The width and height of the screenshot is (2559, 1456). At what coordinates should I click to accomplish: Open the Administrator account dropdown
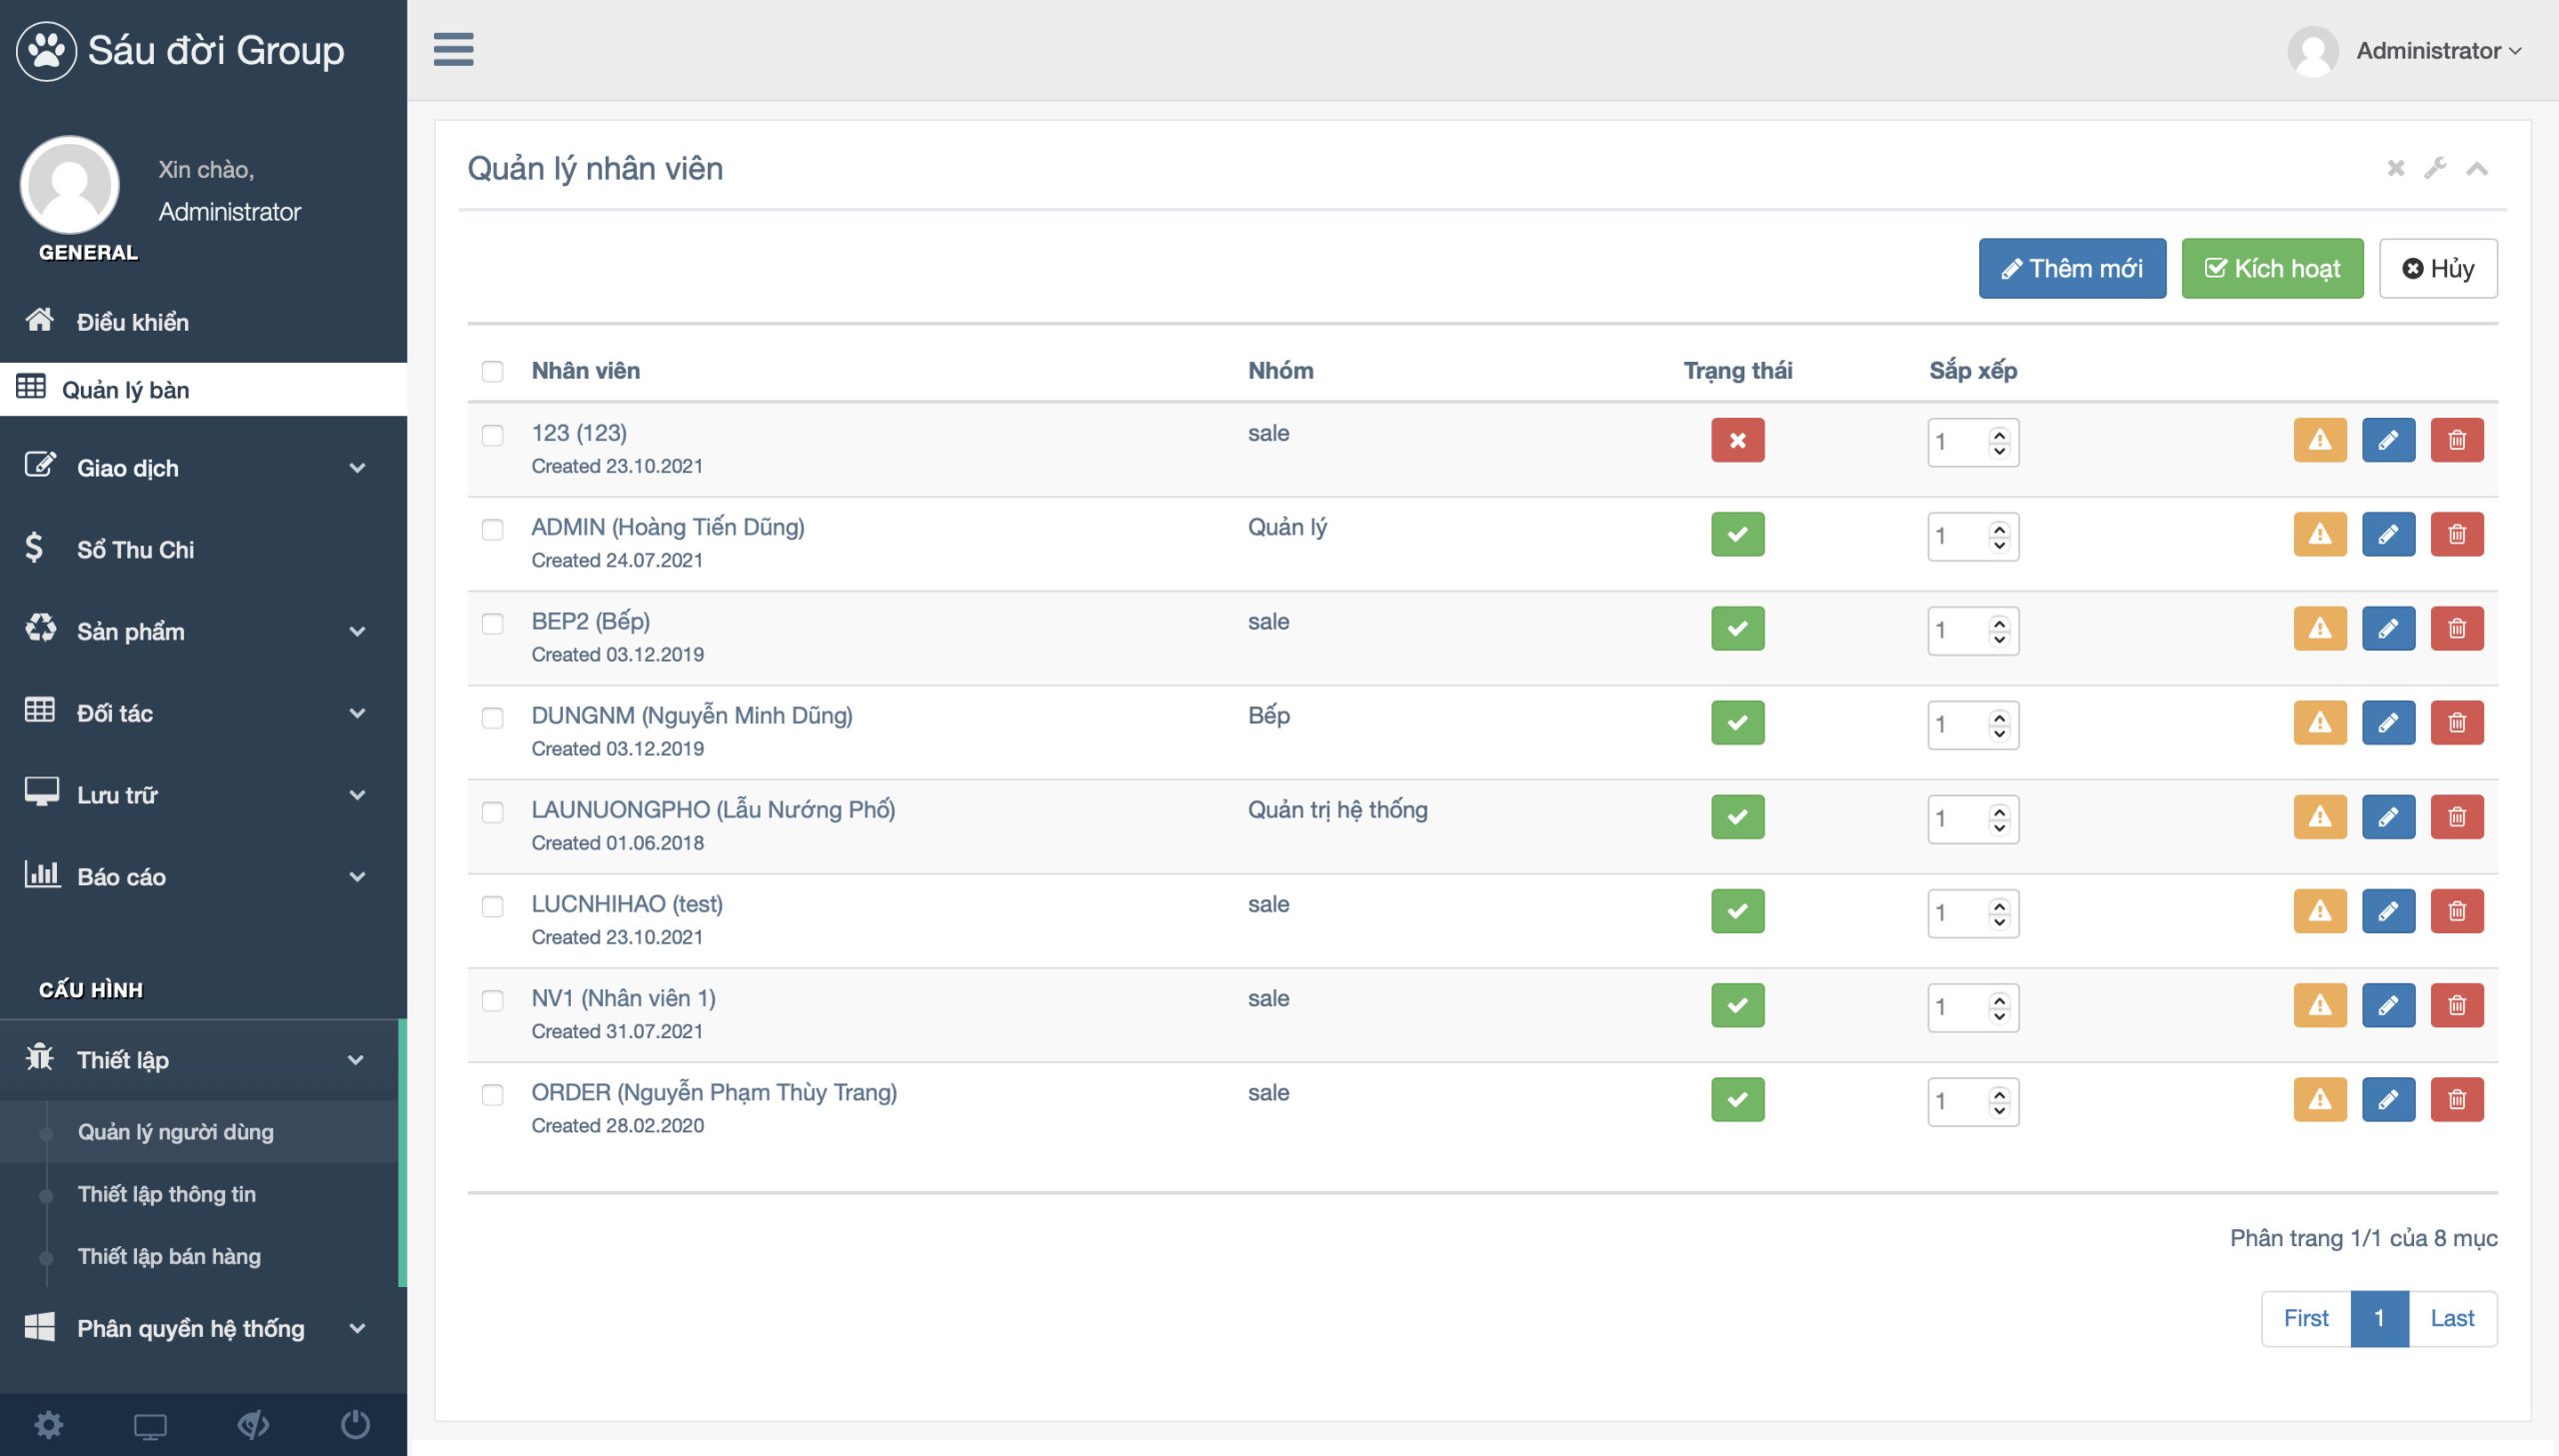(2437, 50)
